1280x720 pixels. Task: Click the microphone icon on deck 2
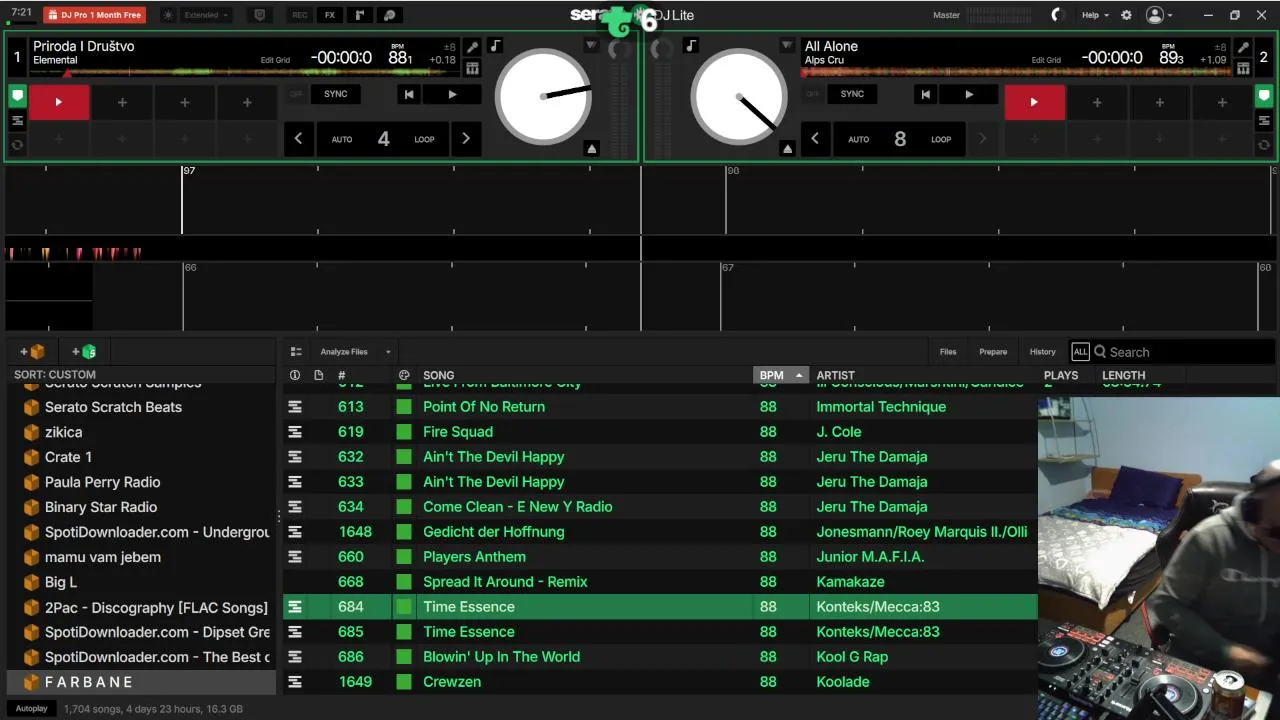coord(1243,47)
